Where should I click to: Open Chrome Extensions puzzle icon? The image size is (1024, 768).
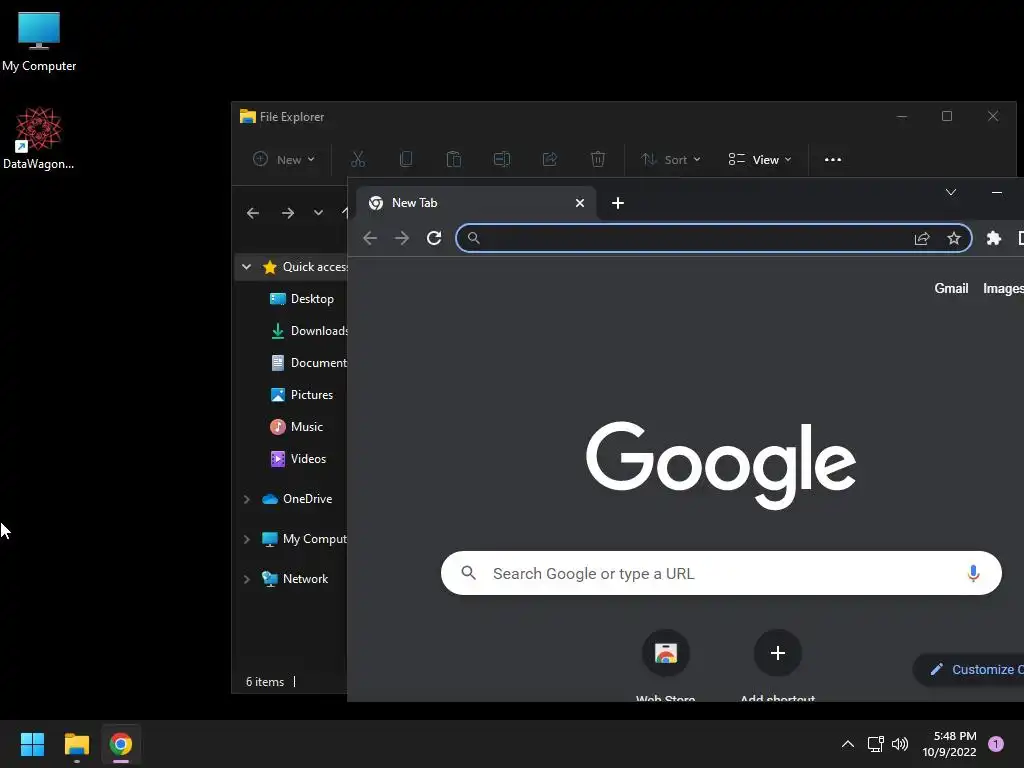pos(993,238)
